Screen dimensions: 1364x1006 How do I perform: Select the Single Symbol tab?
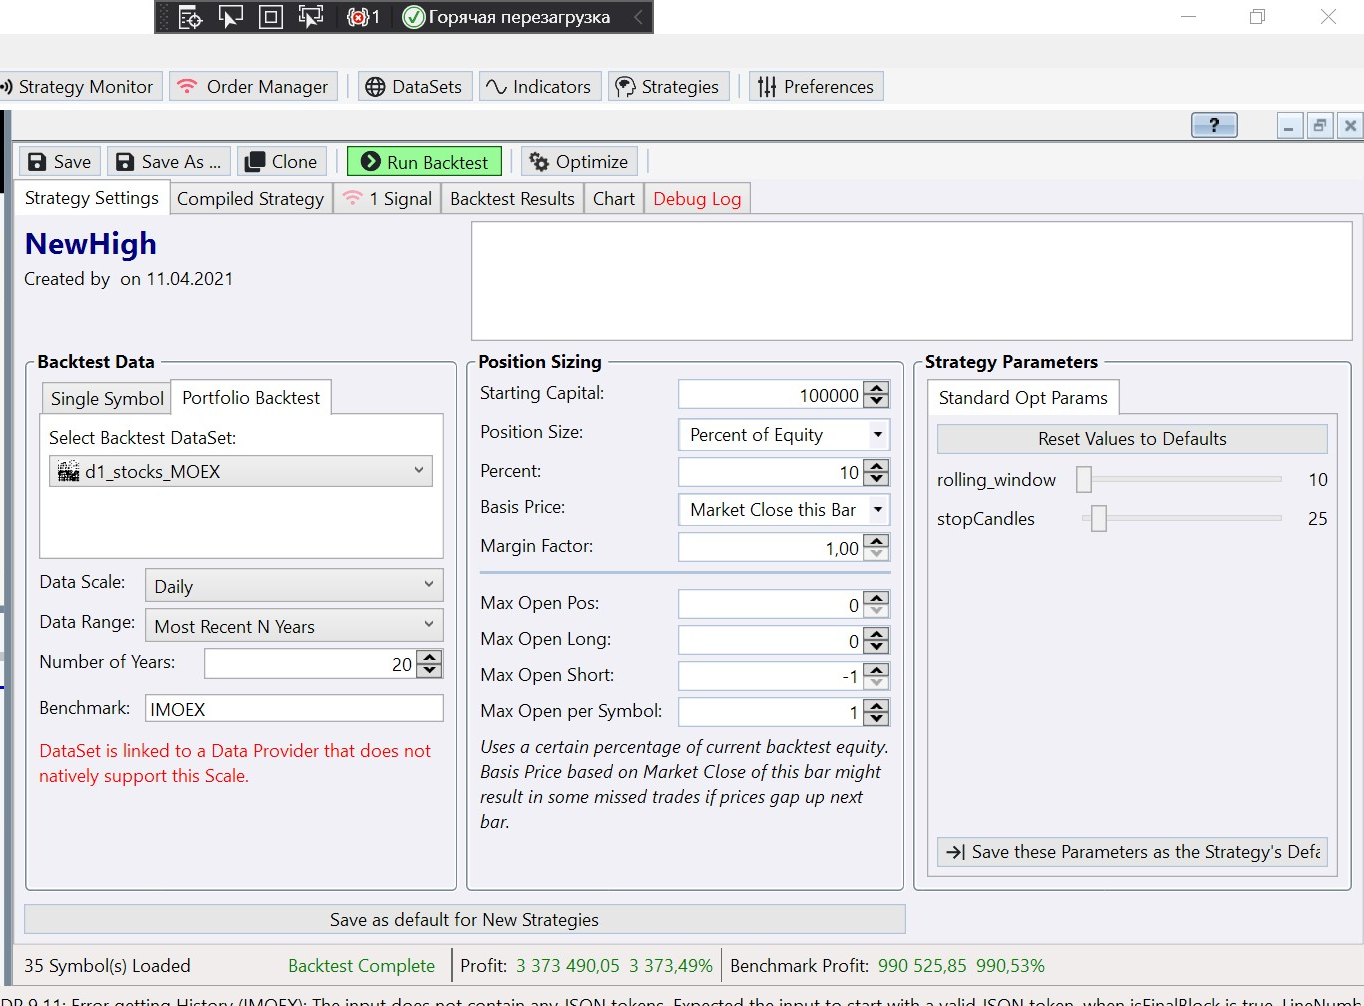(x=107, y=399)
